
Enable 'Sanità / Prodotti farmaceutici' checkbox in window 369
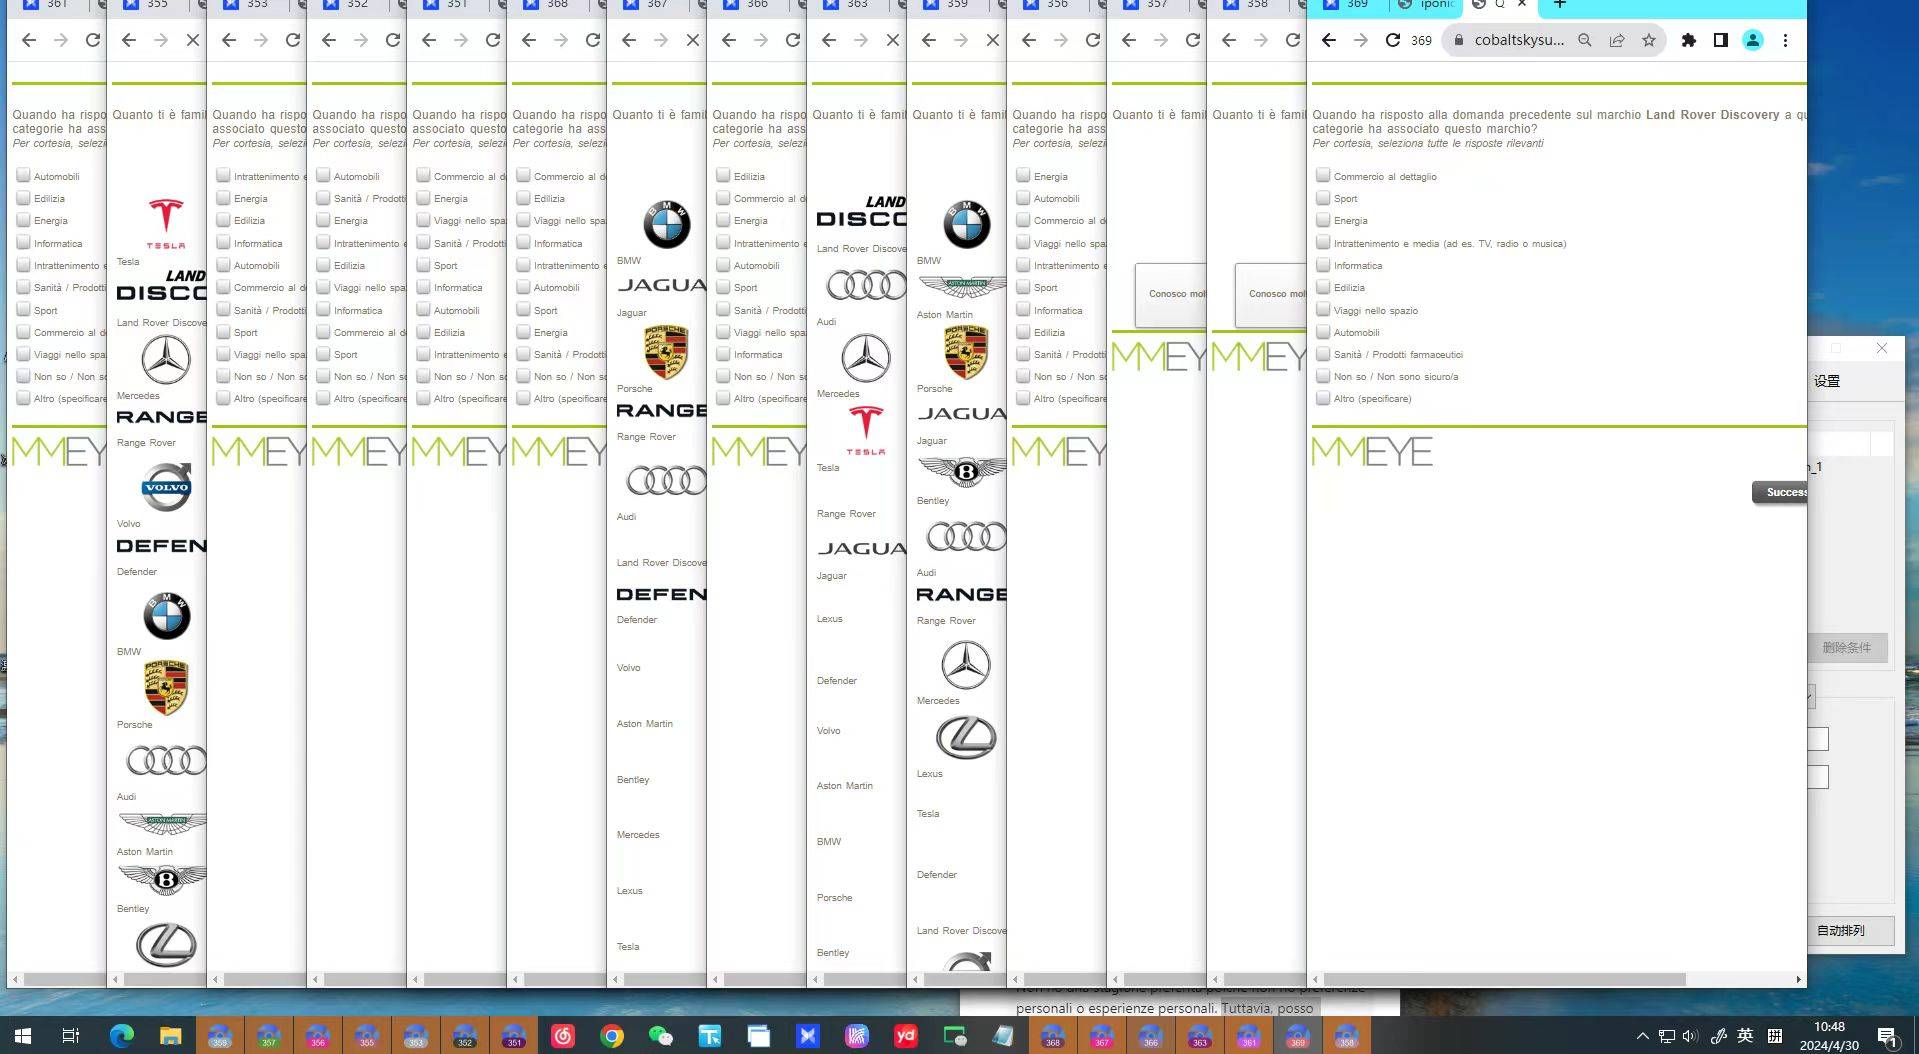point(1323,354)
